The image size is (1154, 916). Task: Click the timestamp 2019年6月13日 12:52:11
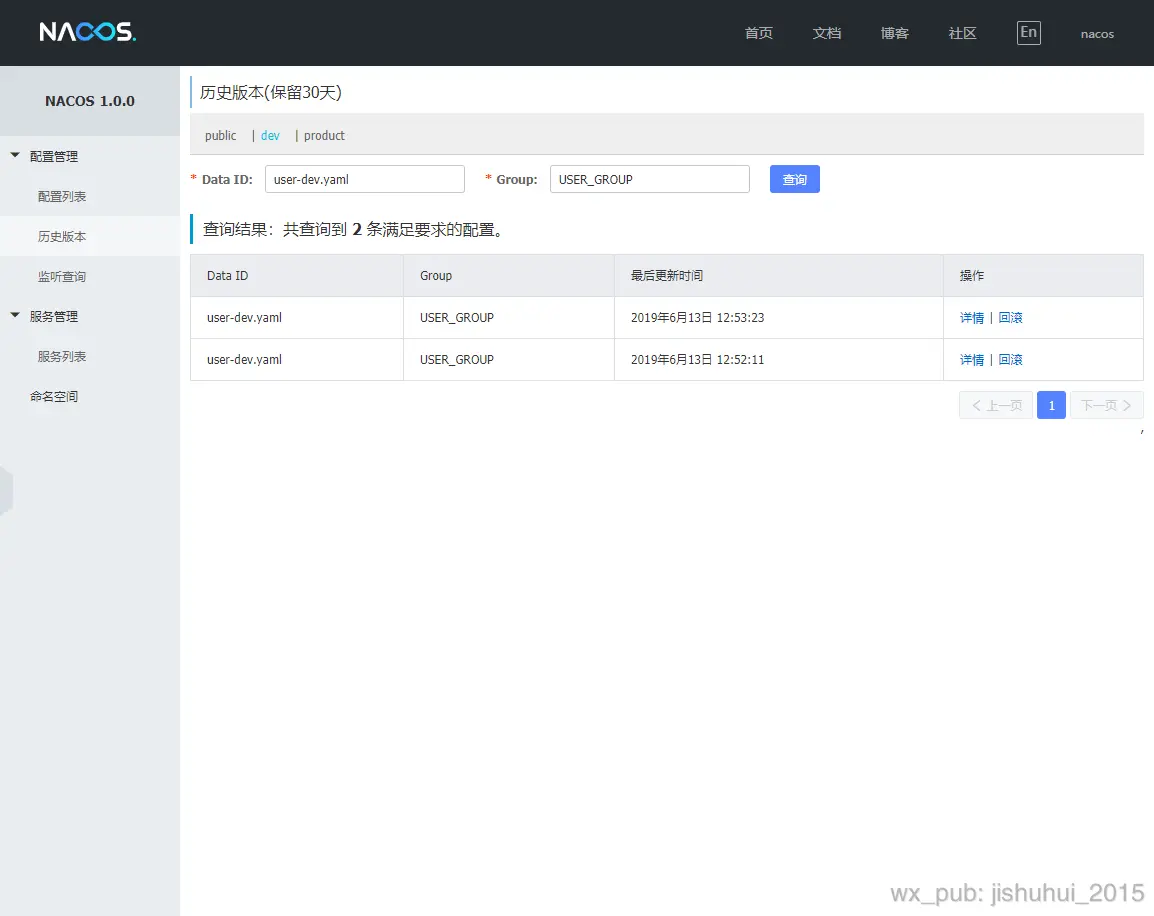click(697, 360)
